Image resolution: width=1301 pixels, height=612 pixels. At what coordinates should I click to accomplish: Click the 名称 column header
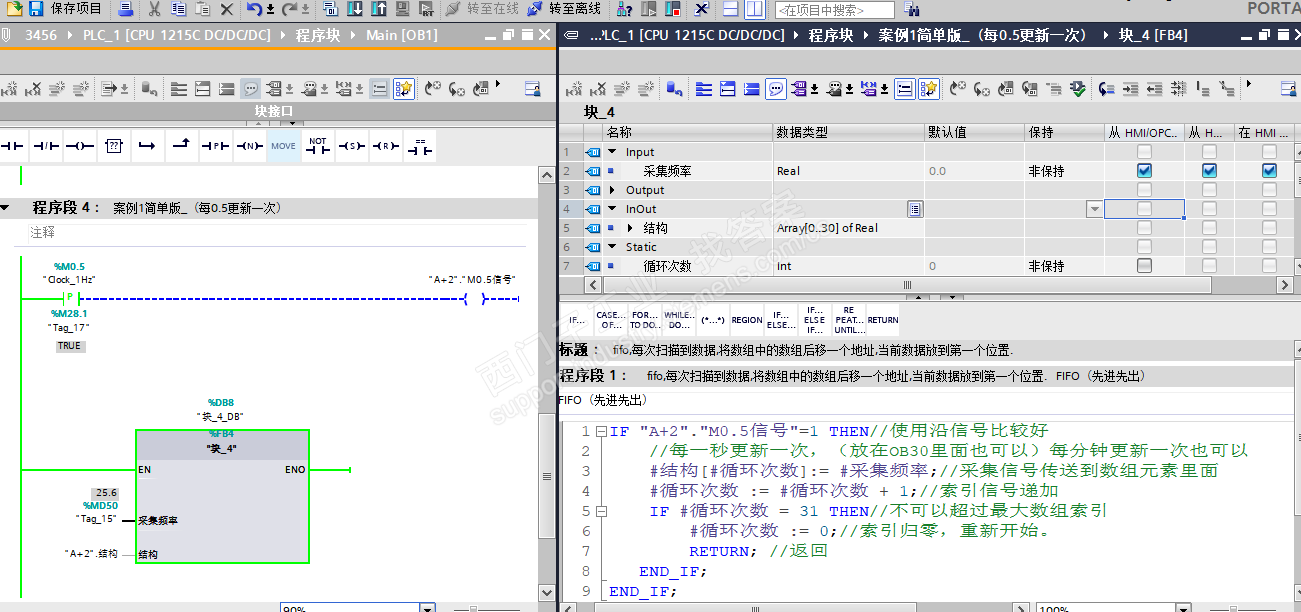(687, 133)
